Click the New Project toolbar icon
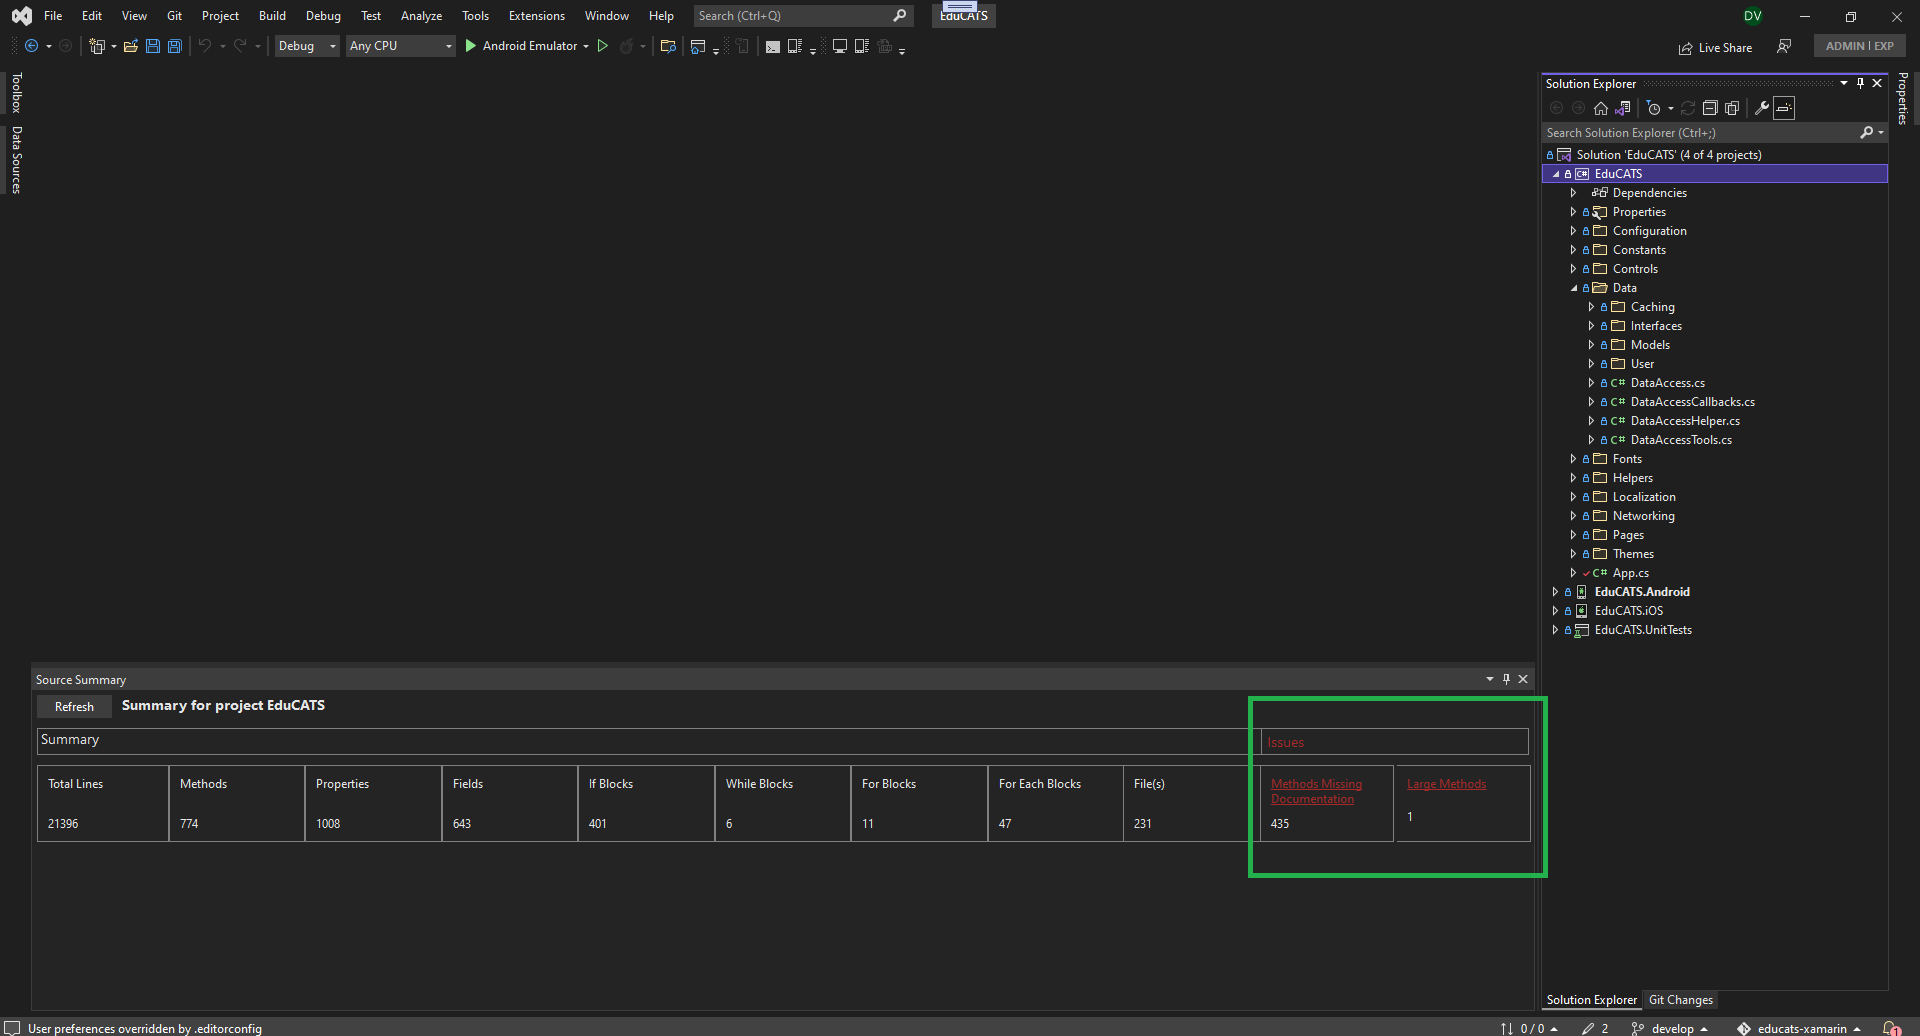Screen dimensions: 1920x1036 click(x=97, y=46)
